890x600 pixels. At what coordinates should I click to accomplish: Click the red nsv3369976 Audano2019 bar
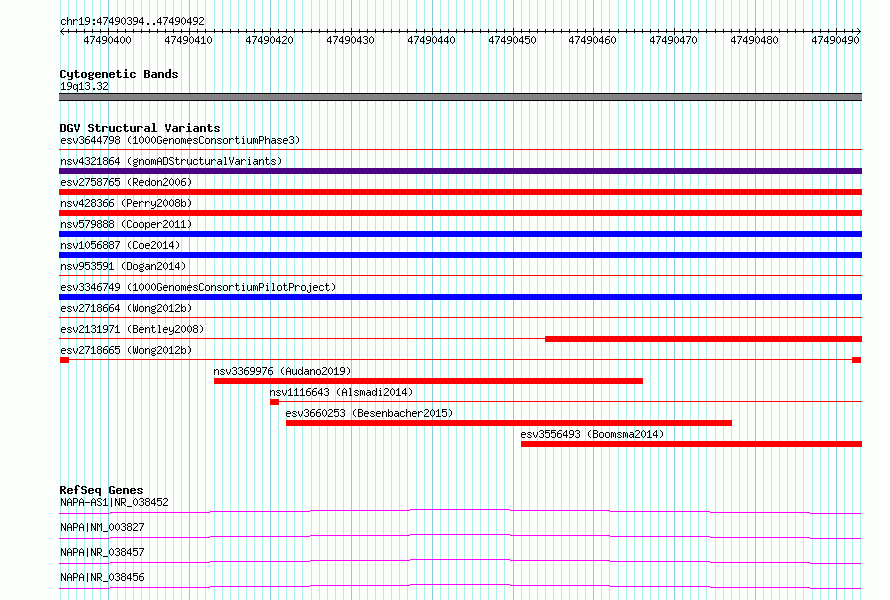pos(428,381)
